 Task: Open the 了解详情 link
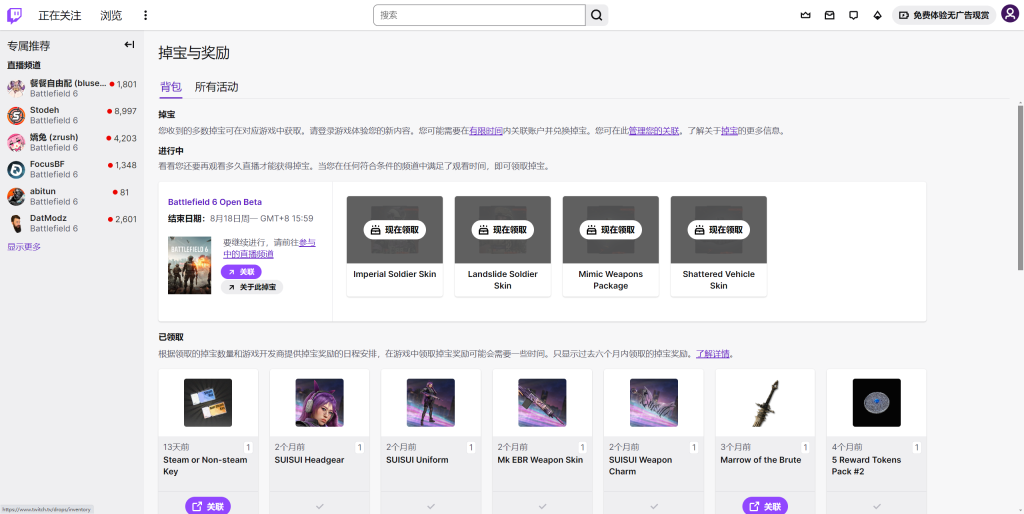click(712, 354)
